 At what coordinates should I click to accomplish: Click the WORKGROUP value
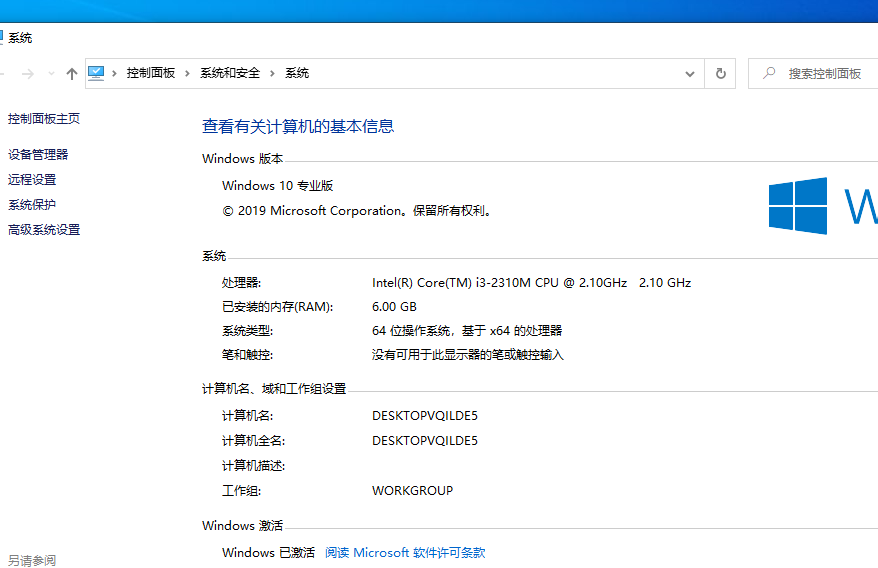(412, 491)
